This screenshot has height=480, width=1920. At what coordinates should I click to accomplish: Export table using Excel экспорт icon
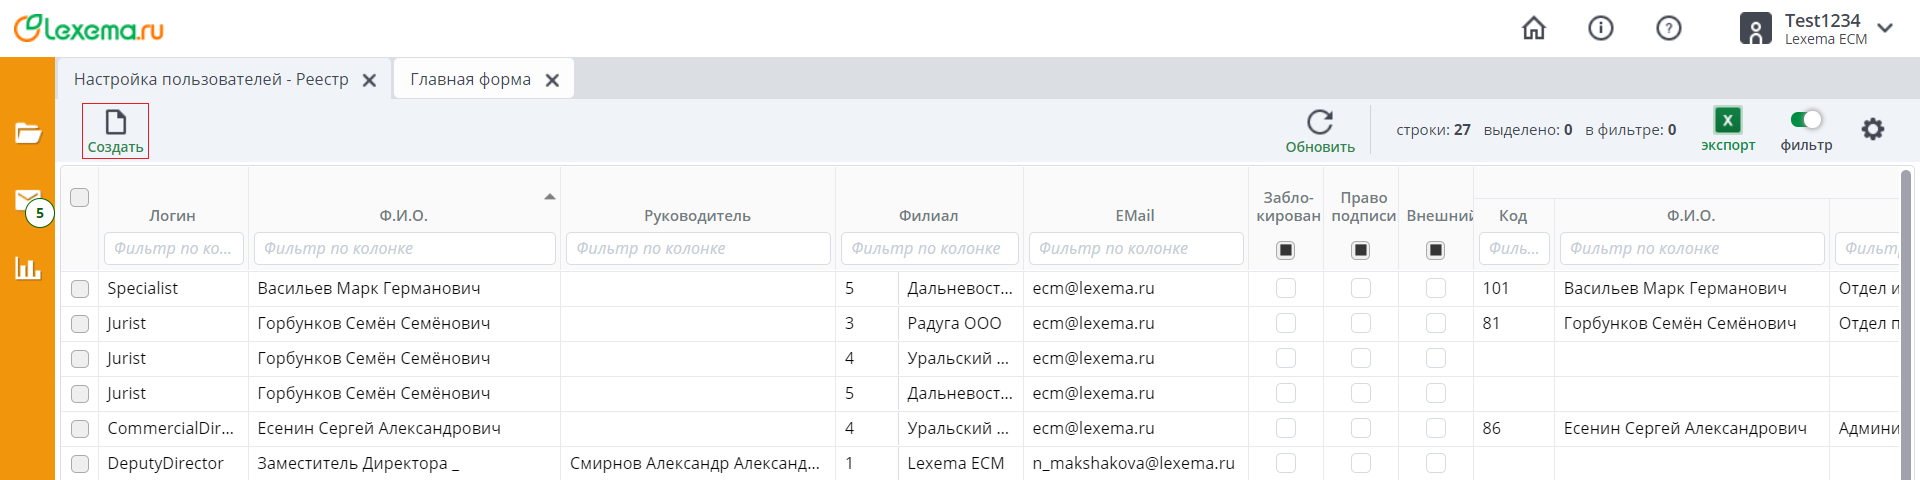click(x=1727, y=121)
